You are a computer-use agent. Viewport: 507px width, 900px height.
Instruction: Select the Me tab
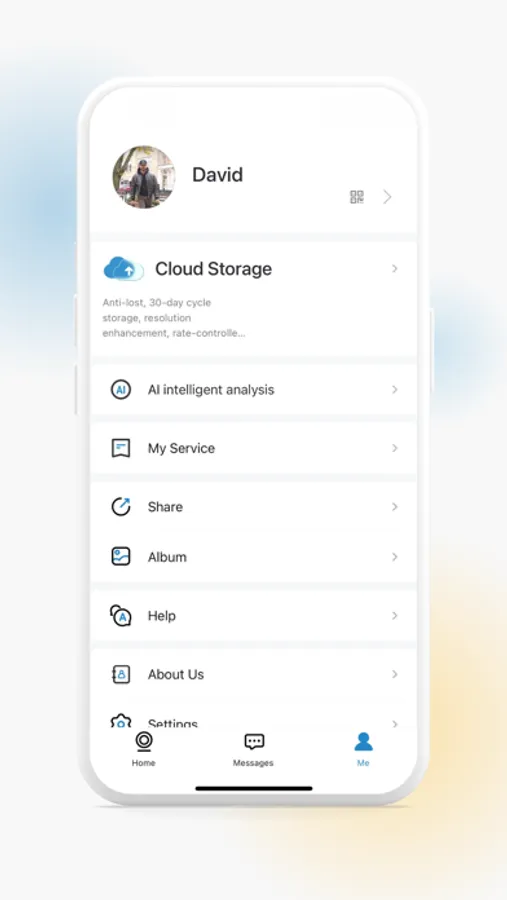[x=363, y=749]
